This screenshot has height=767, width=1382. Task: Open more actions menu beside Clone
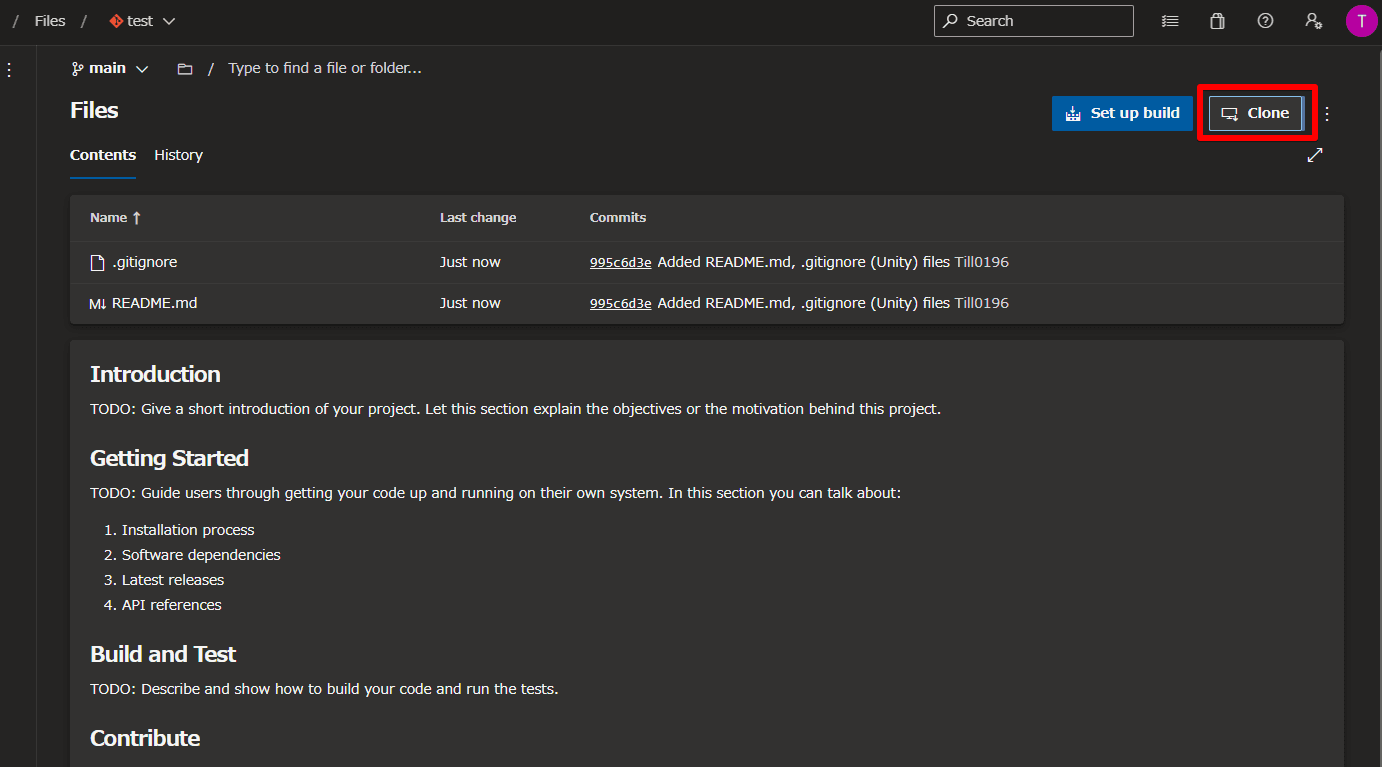click(1327, 114)
